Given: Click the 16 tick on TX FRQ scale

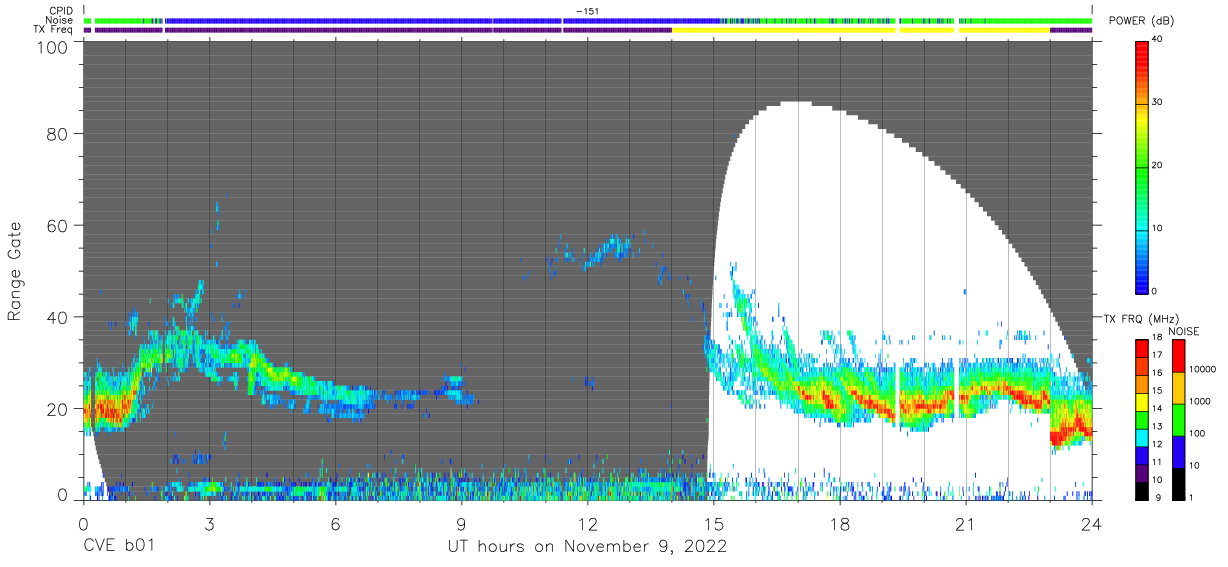Looking at the screenshot, I should [x=1157, y=373].
